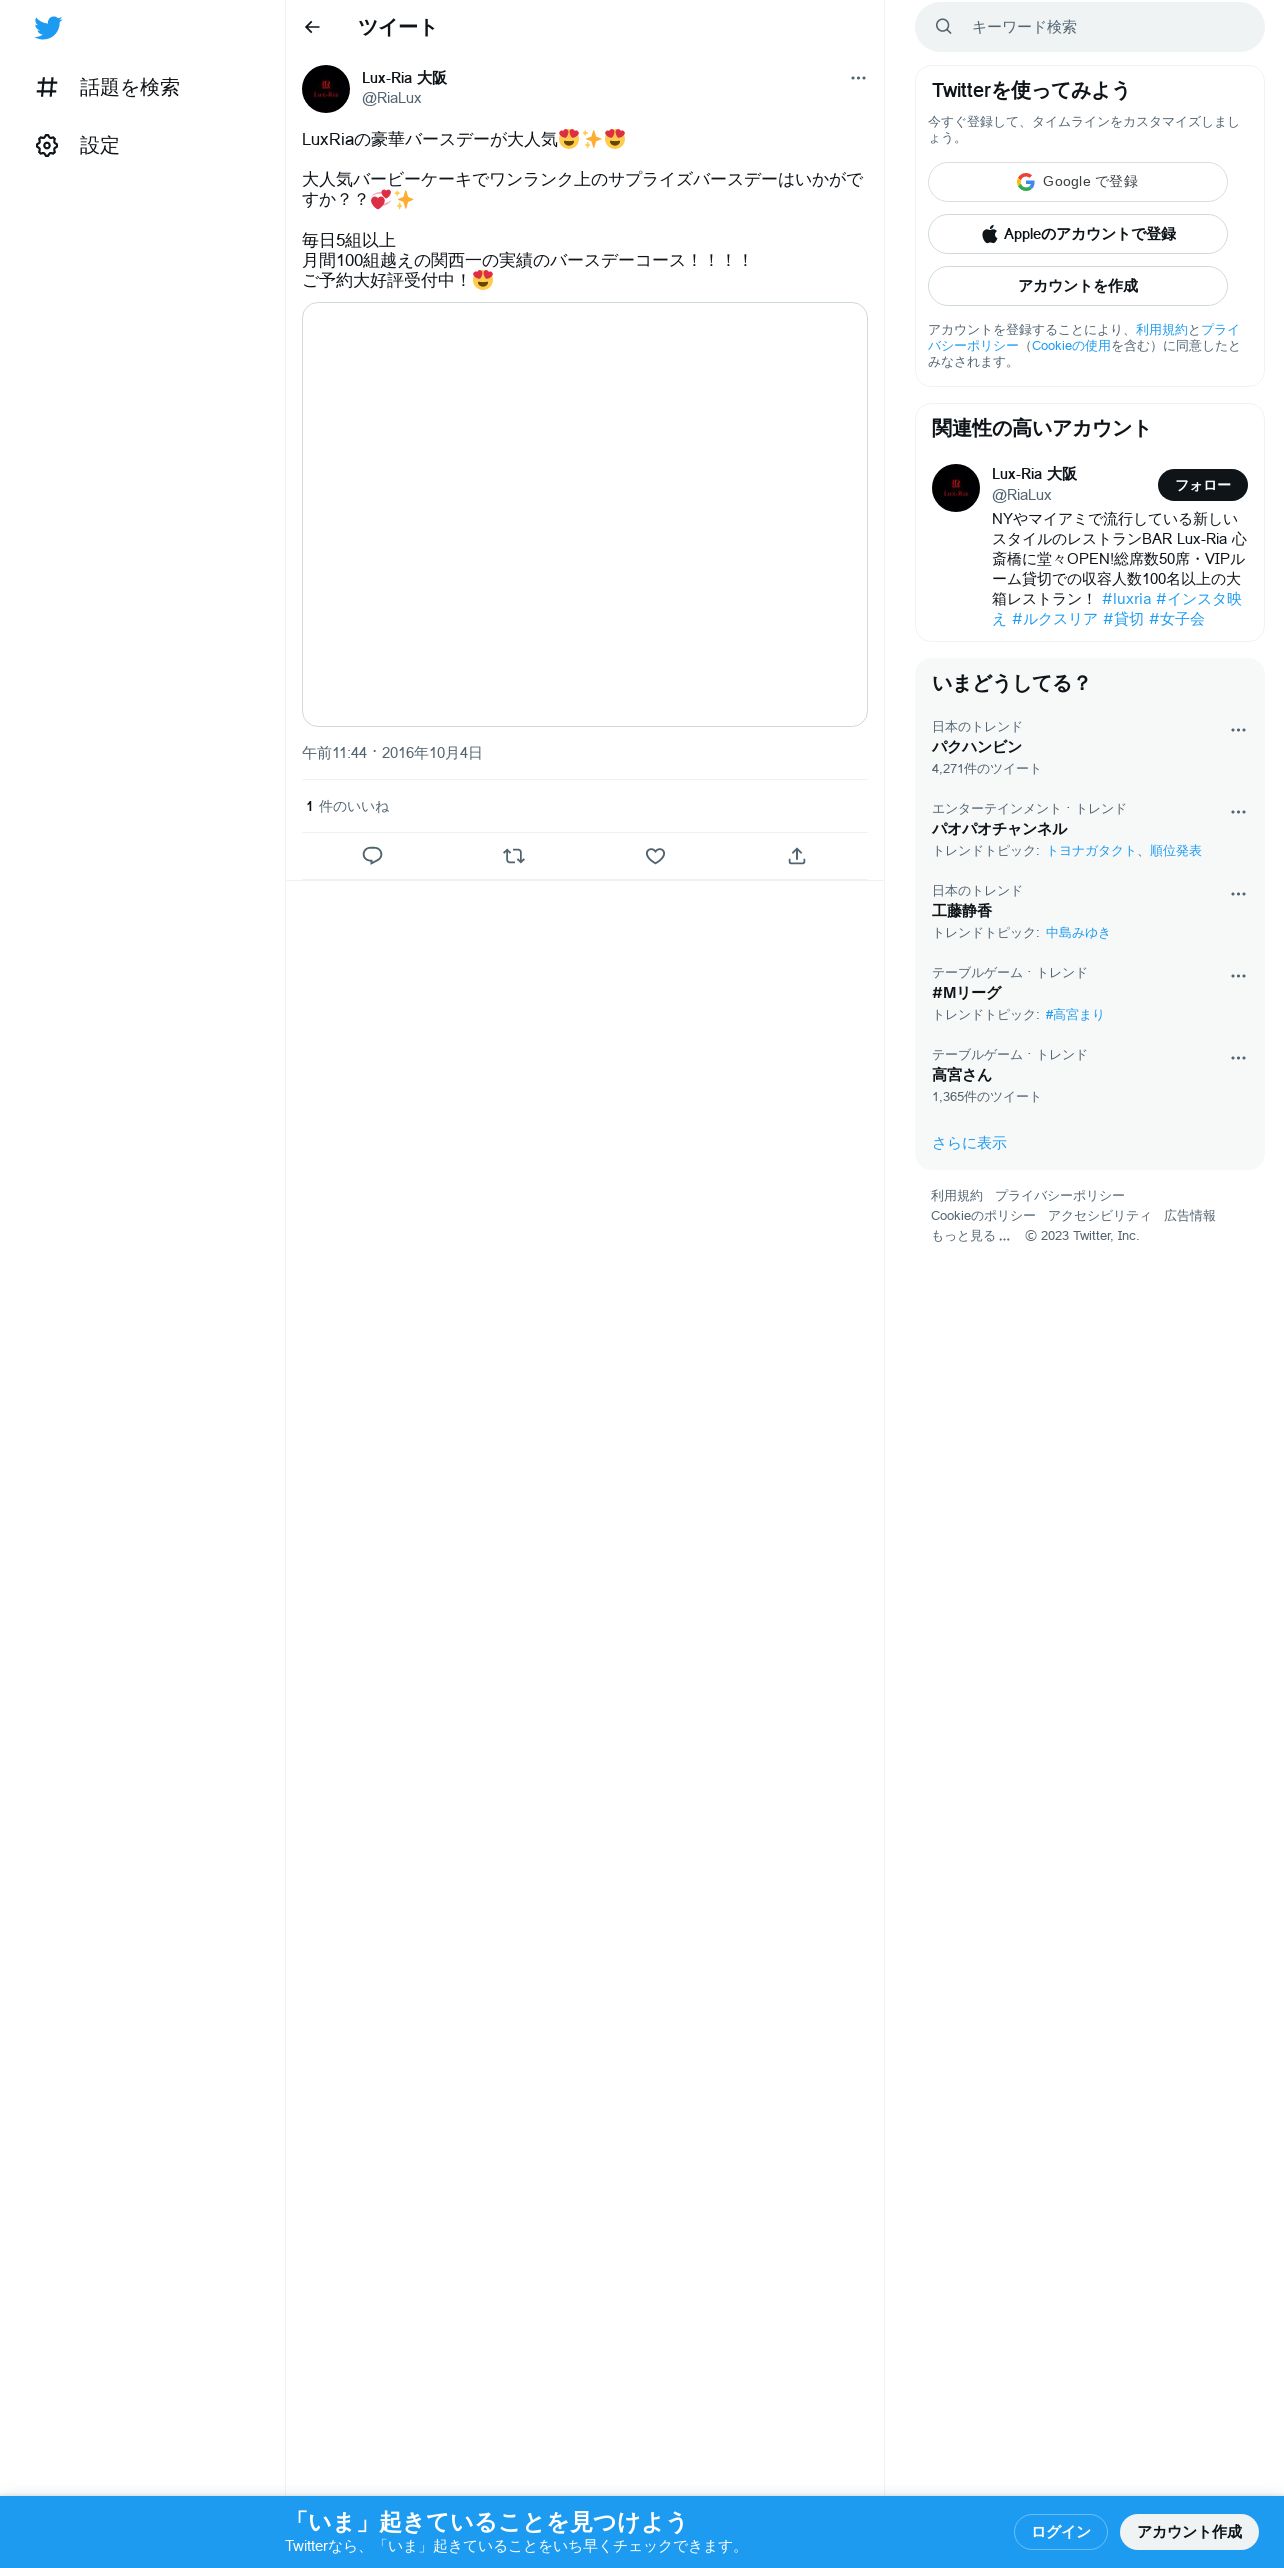
Task: Open アクセシビリティ footer link
Action: point(1100,1216)
